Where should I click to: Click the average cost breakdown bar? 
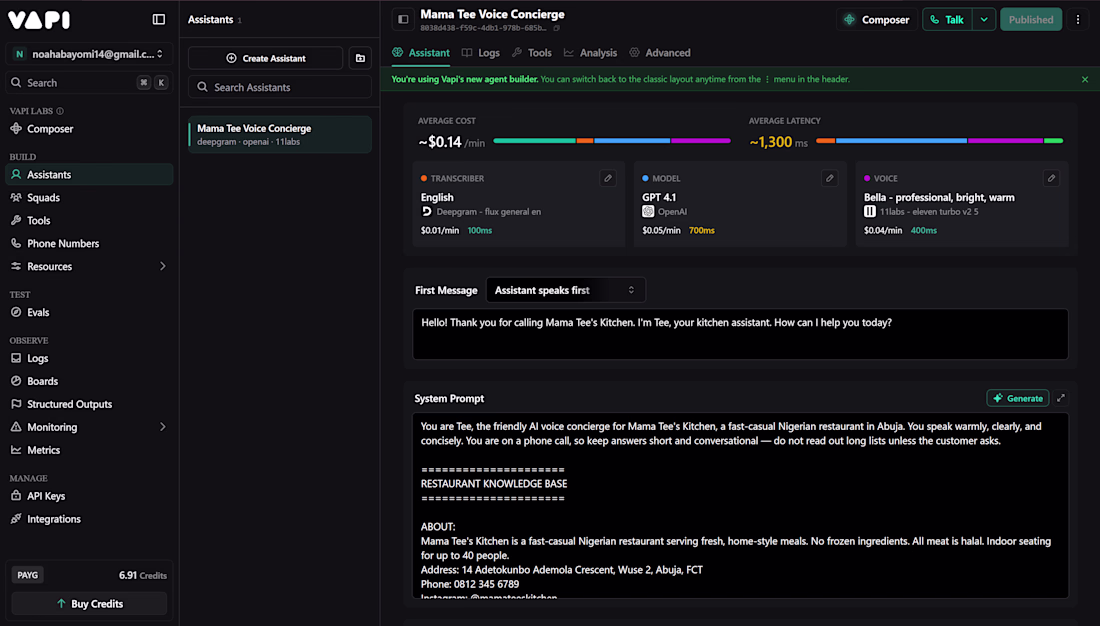pyautogui.click(x=612, y=141)
